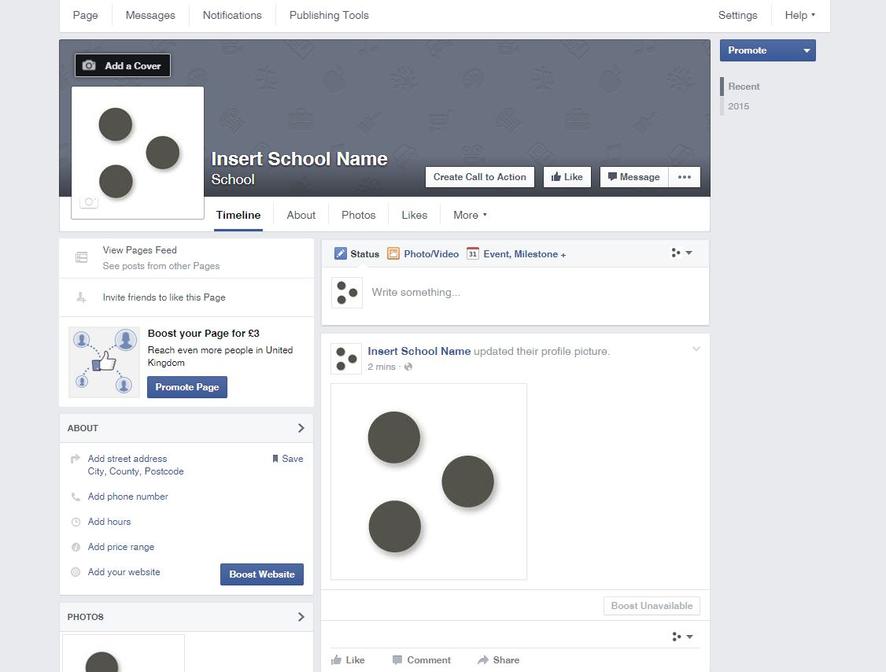Click Add phone number link

click(128, 496)
